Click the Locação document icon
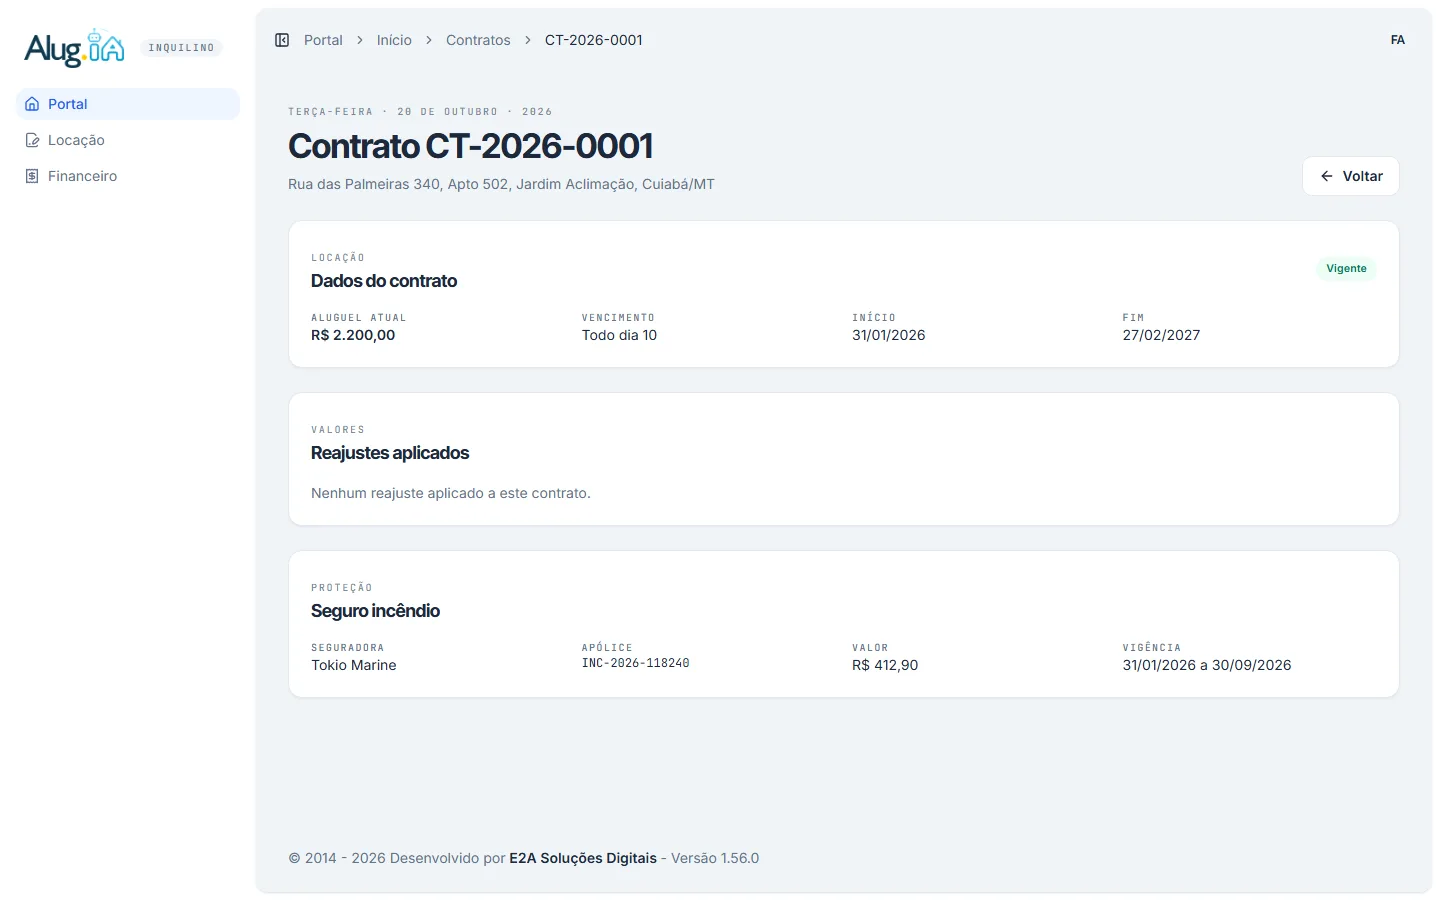This screenshot has width=1440, height=900. pos(32,140)
